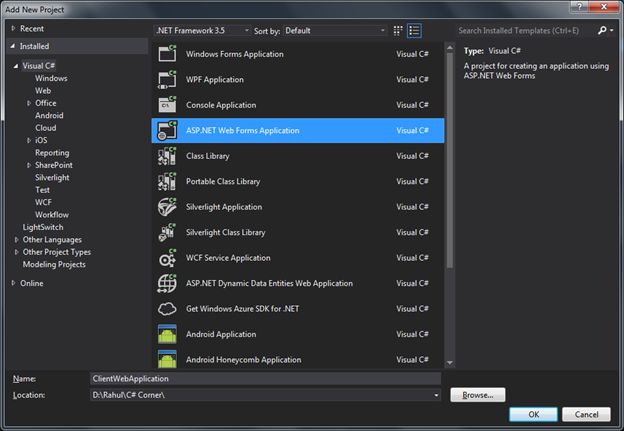The width and height of the screenshot is (624, 431).
Task: Expand the Office tree node
Action: pos(29,103)
